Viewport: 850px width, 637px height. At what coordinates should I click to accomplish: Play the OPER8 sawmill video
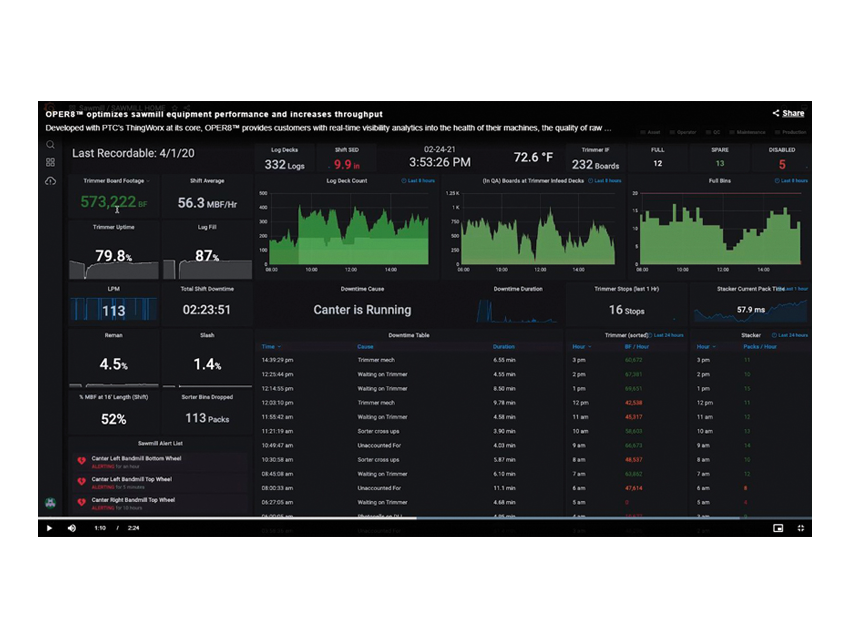[49, 528]
